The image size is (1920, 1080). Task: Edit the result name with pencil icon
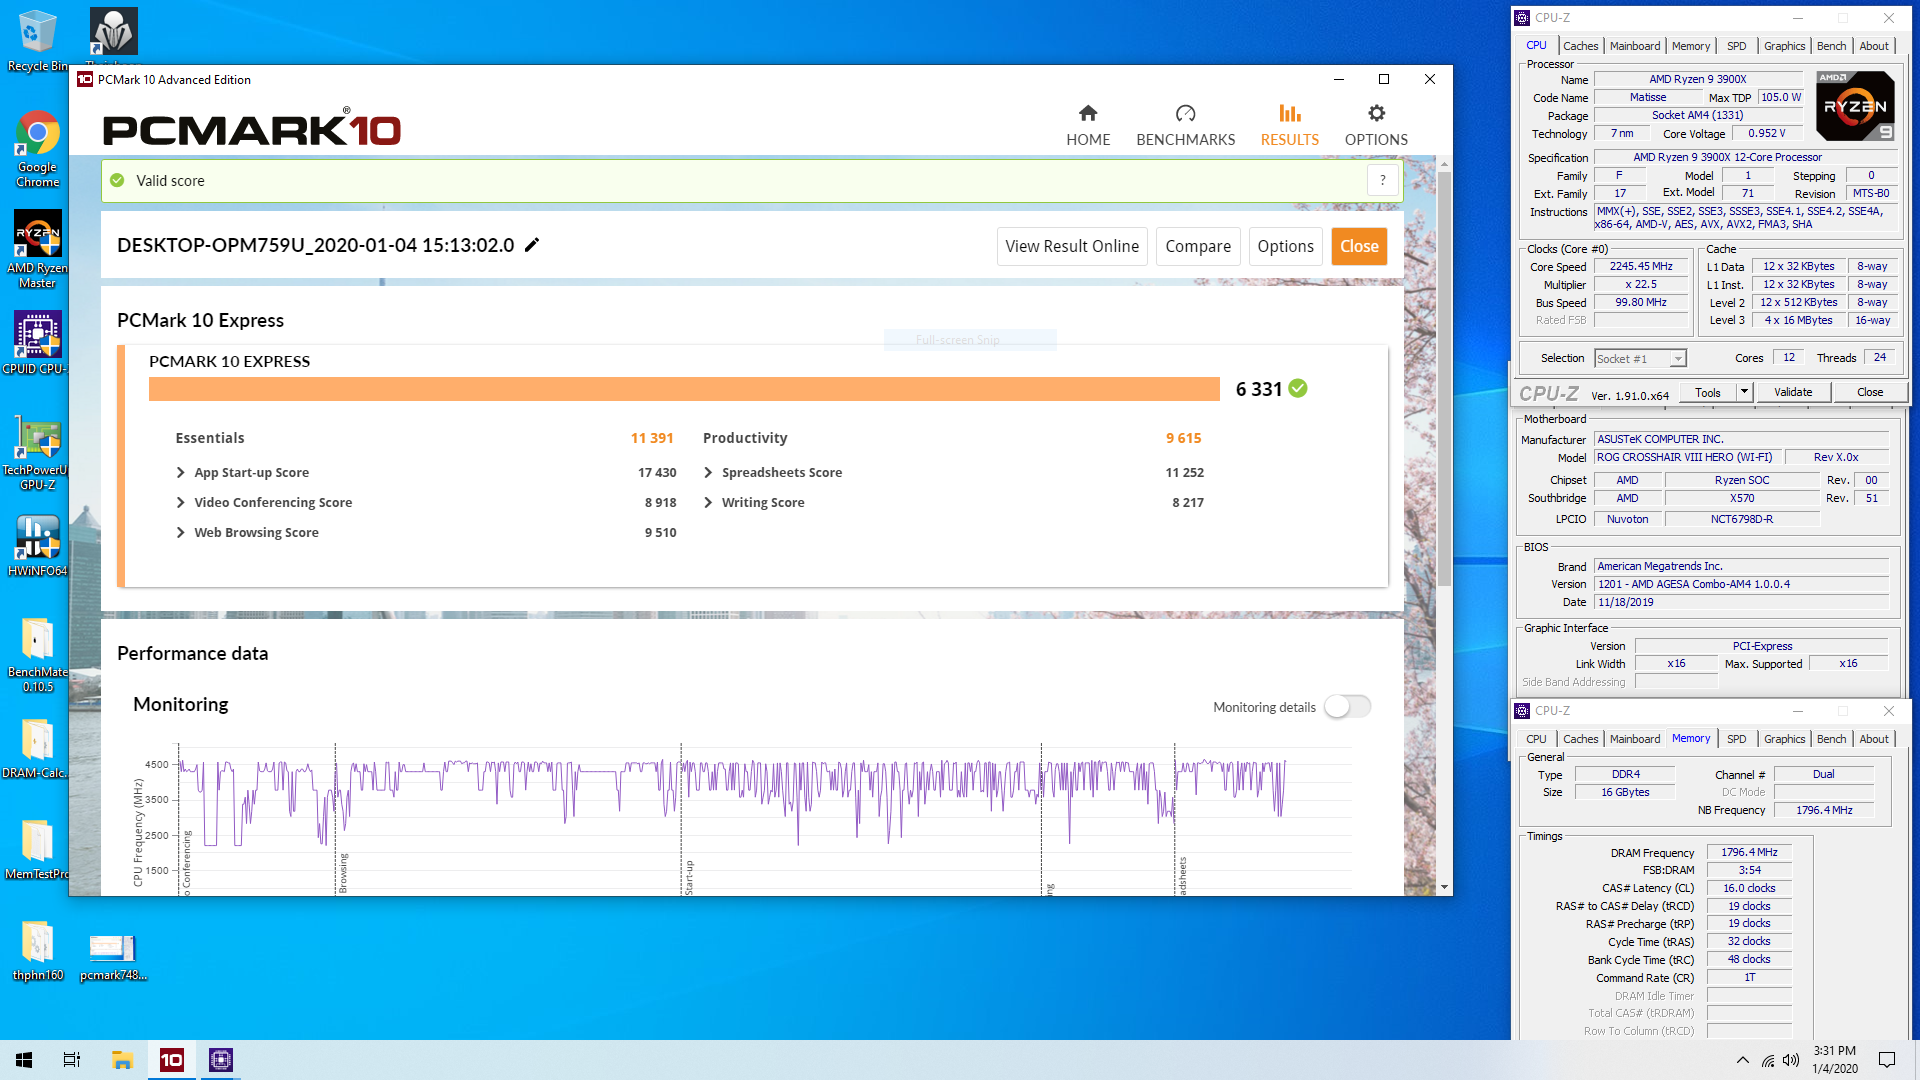pos(532,245)
